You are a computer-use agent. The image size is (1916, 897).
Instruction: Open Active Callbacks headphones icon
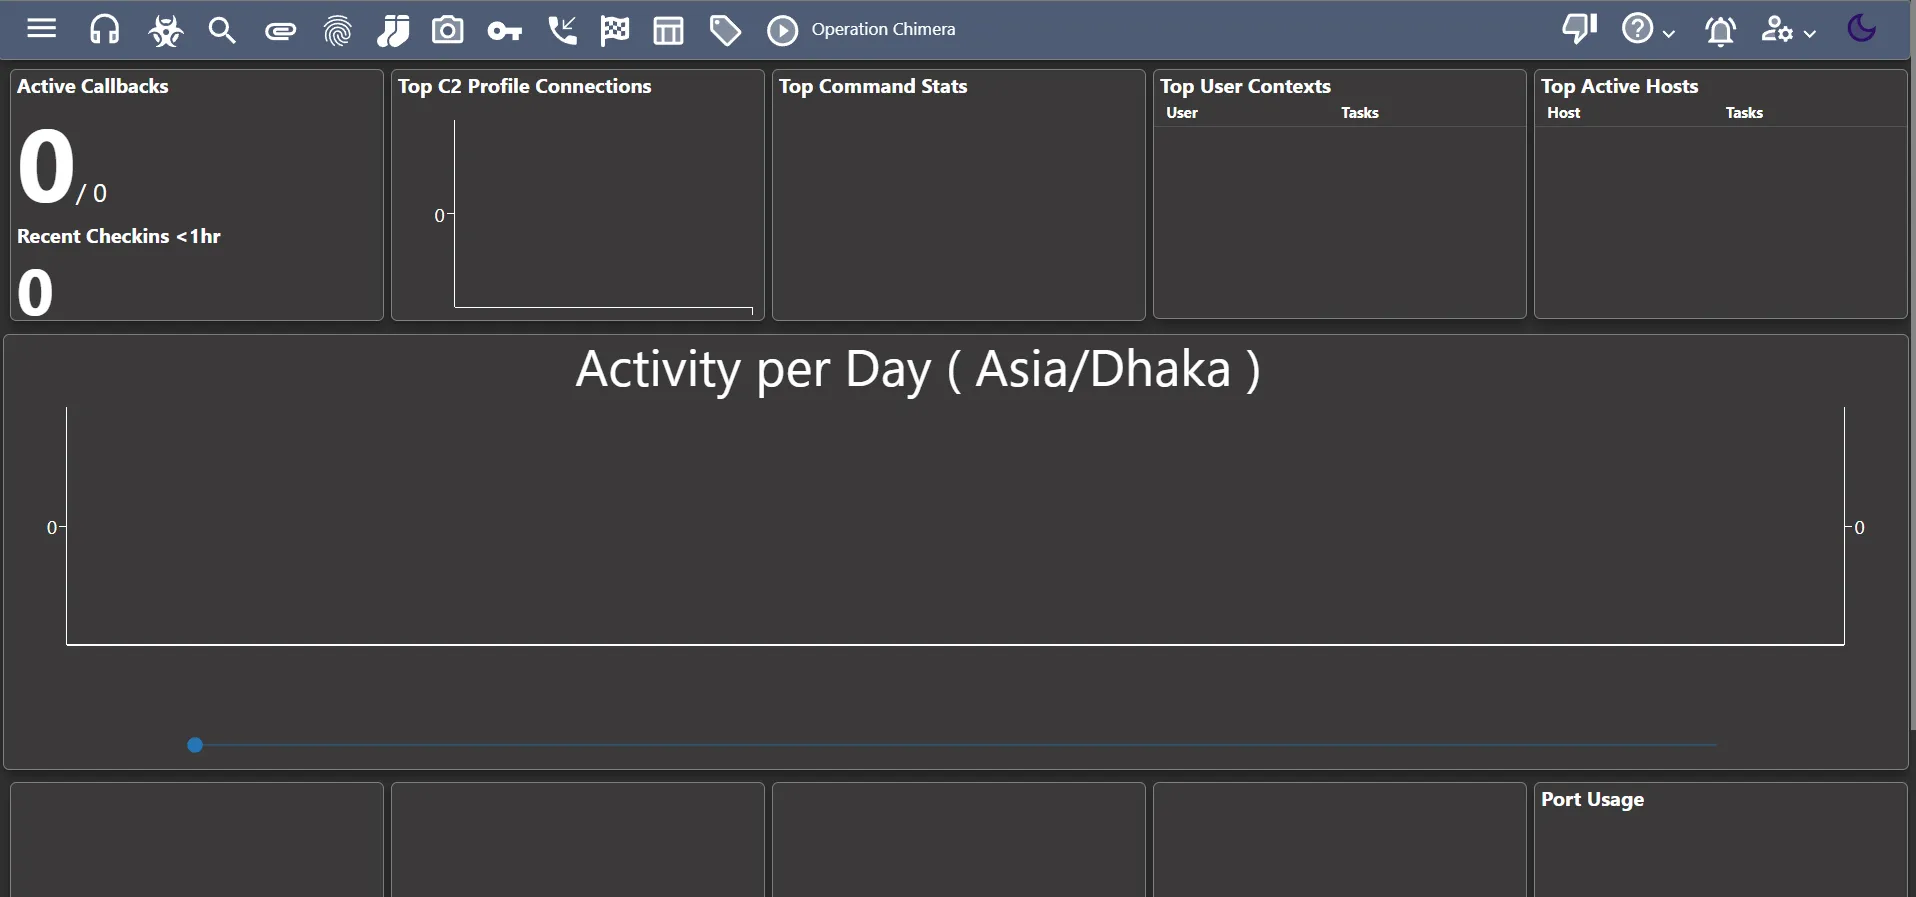coord(104,30)
